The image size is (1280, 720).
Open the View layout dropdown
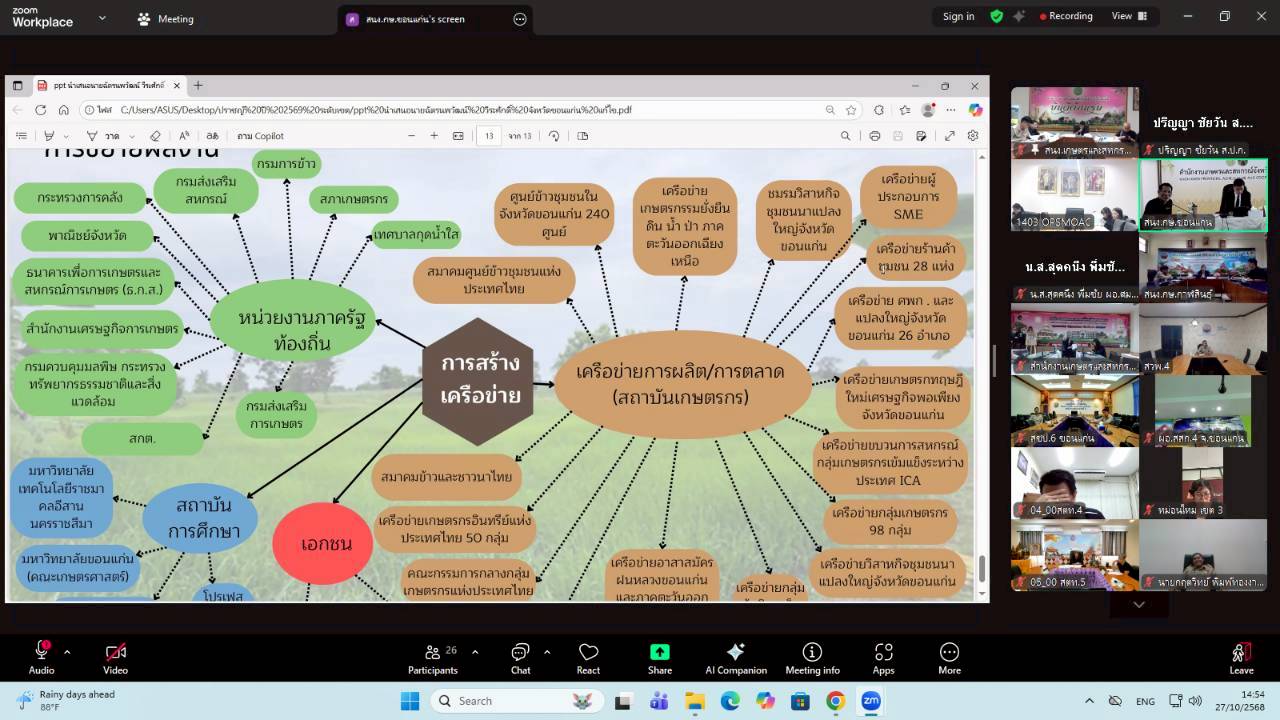(x=1128, y=16)
